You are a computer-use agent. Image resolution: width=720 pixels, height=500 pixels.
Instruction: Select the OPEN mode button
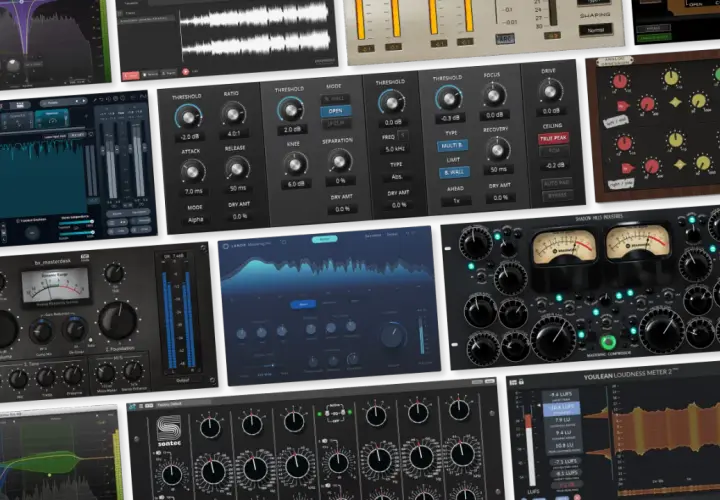point(336,111)
